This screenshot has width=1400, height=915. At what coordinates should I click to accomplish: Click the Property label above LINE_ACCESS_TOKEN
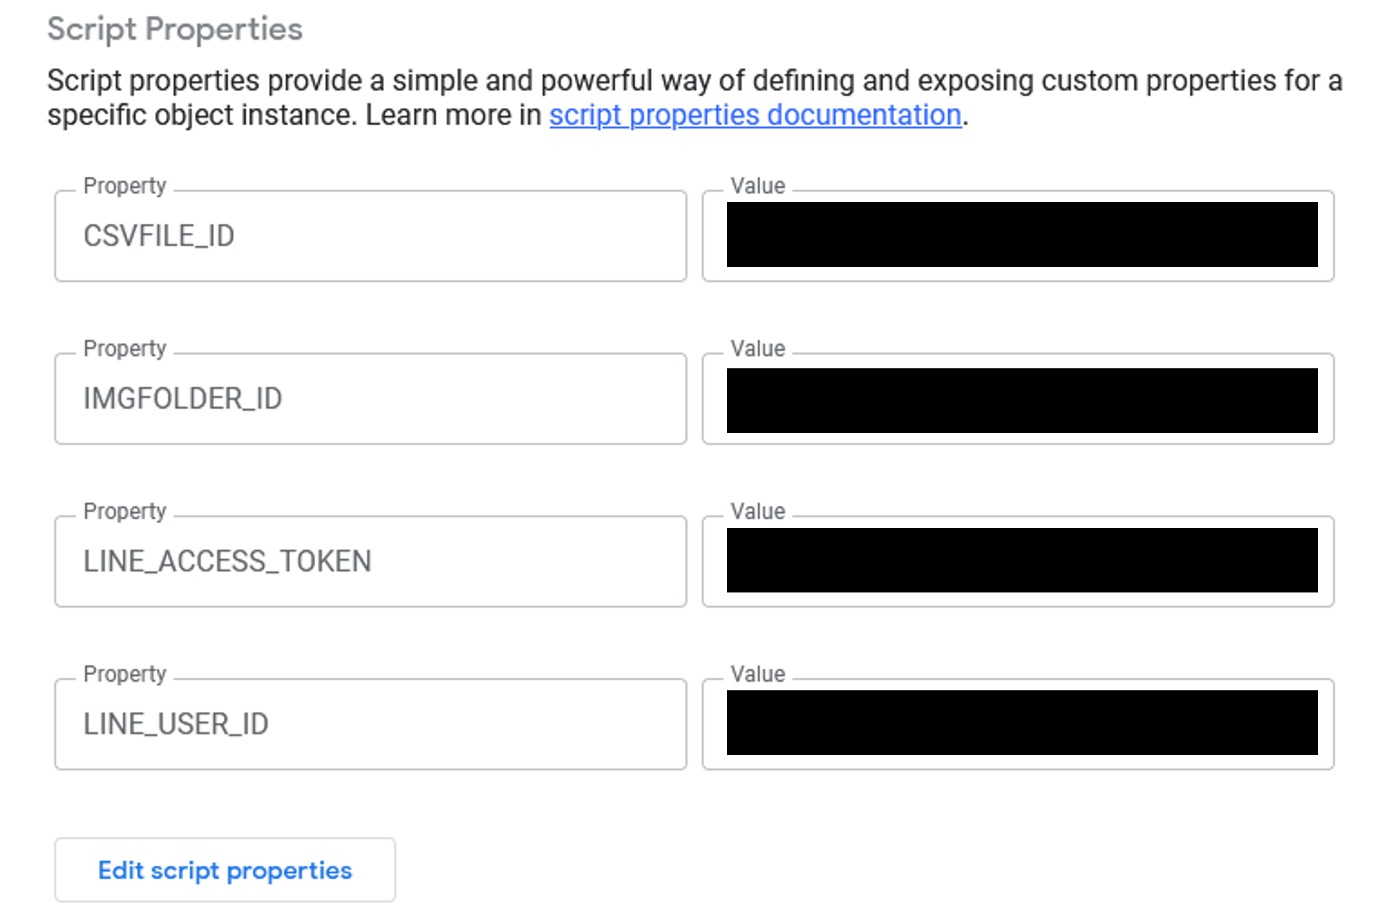(125, 511)
